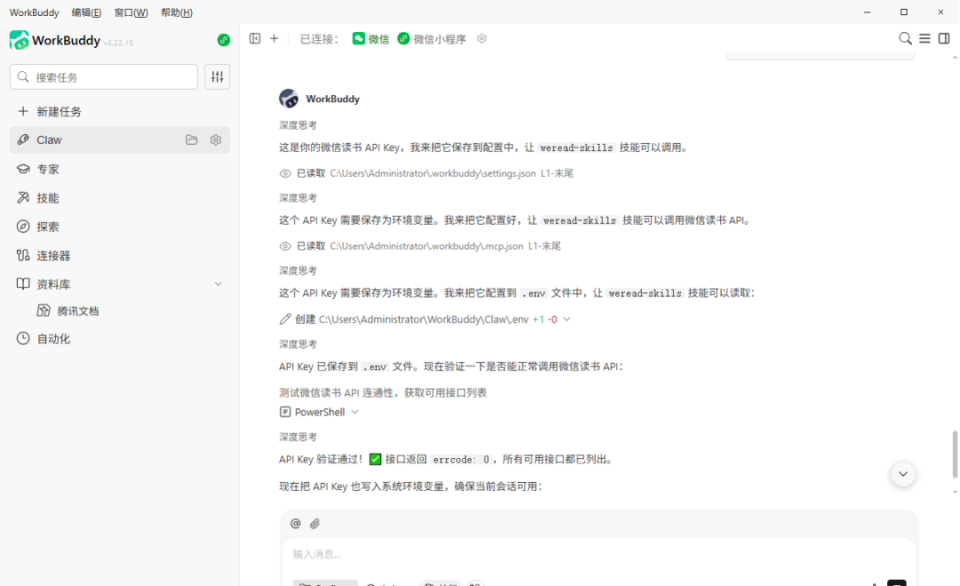Screen dimensions: 960x586
Task: Click the chat vertical scrollbar thumb
Action: click(x=955, y=454)
